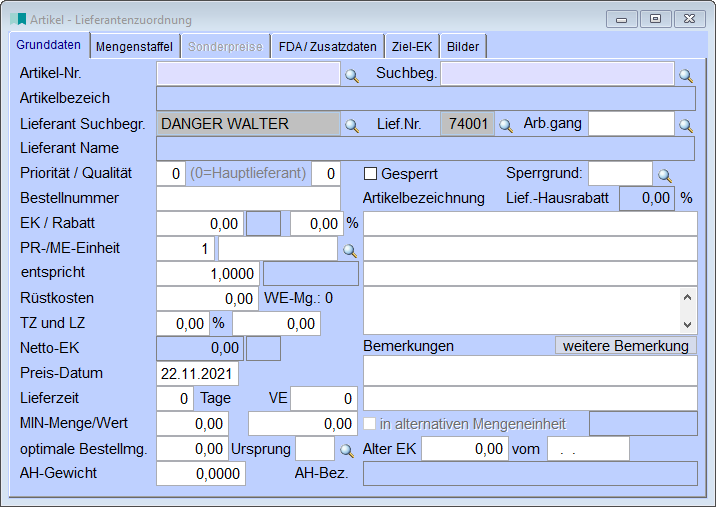Click the Sperrgrund search magnifier

(664, 175)
